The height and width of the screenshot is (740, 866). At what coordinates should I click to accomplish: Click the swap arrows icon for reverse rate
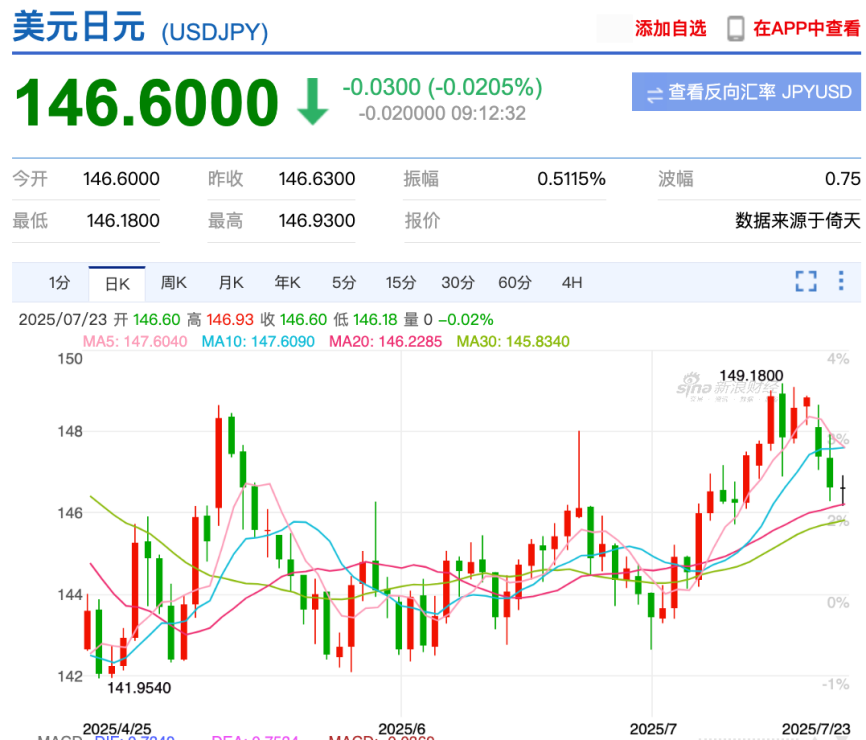[655, 93]
